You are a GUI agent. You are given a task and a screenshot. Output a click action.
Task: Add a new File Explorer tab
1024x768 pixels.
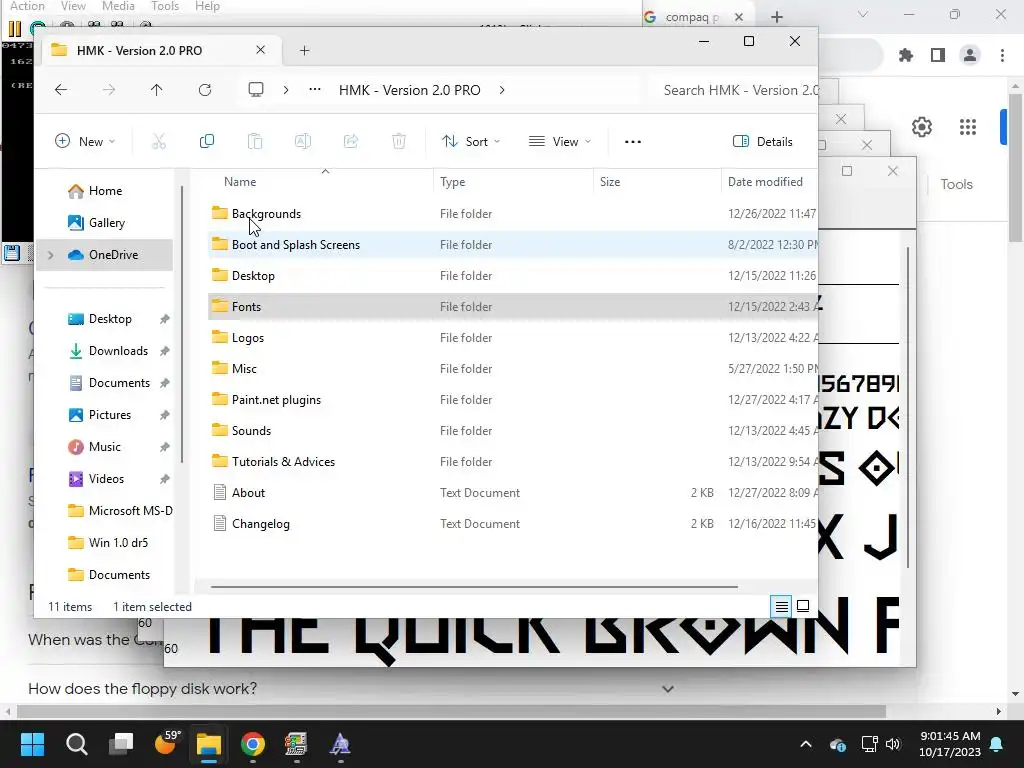tap(304, 50)
